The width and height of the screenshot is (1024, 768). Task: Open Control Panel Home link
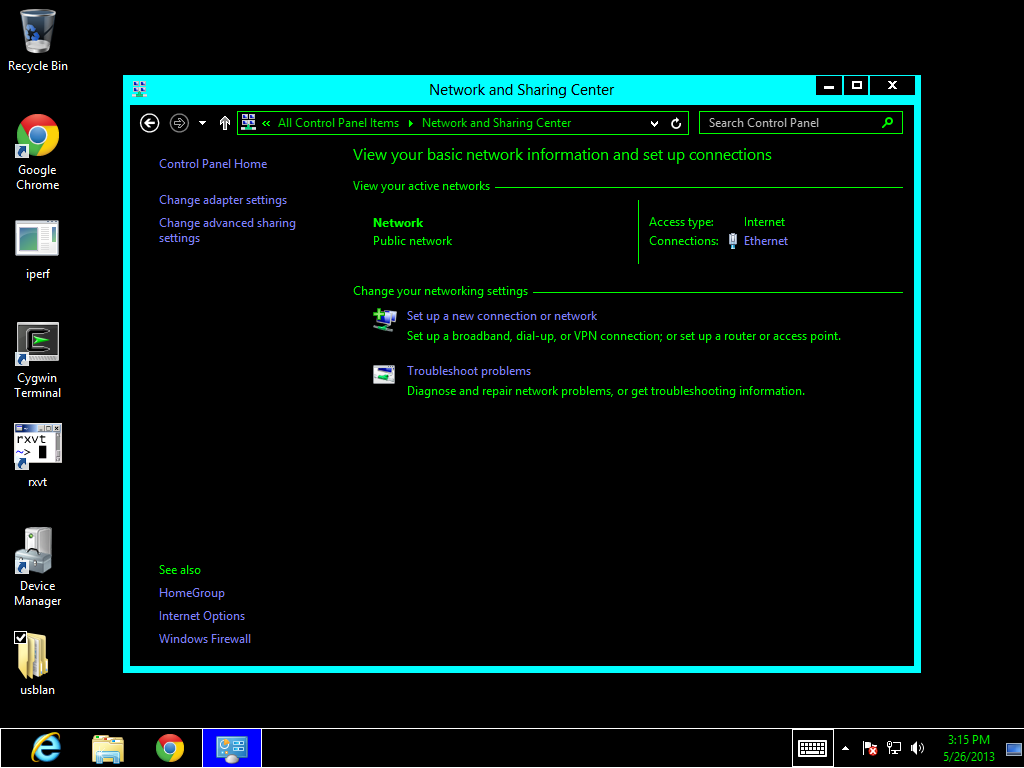213,164
